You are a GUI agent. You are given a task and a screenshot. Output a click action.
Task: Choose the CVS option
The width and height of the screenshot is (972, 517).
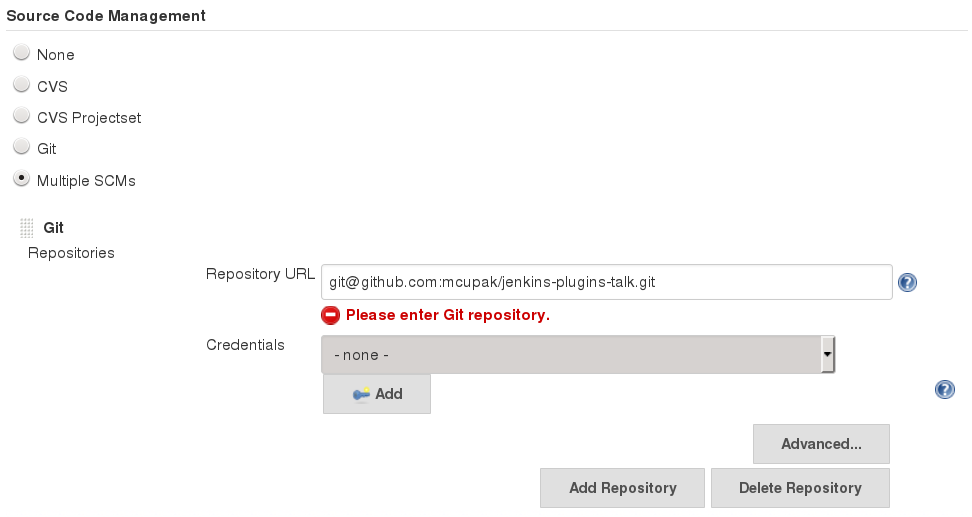[21, 85]
